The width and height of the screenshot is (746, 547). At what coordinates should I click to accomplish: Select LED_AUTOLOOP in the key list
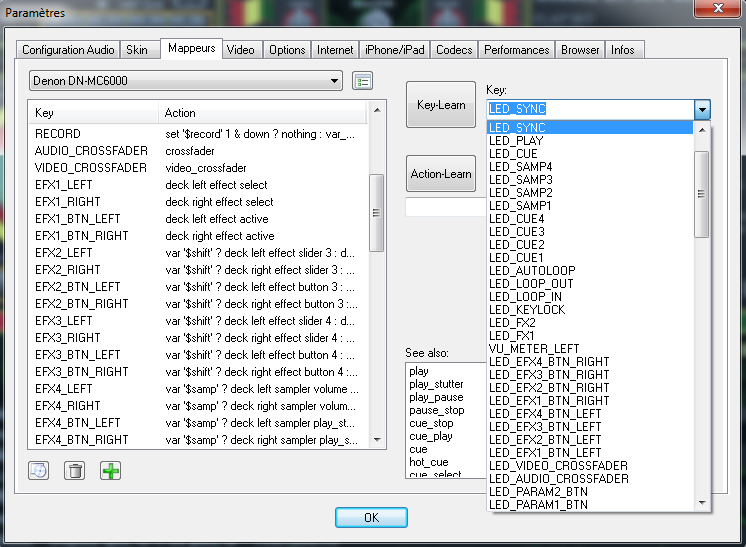pos(532,271)
